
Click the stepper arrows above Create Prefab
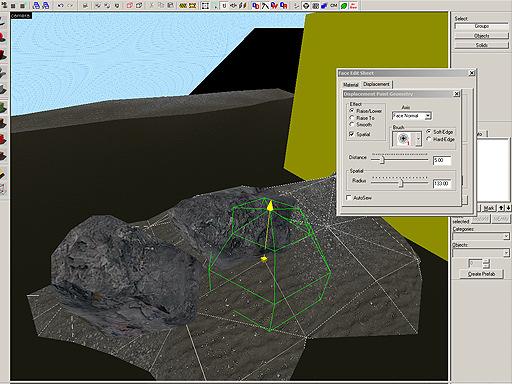click(x=486, y=263)
